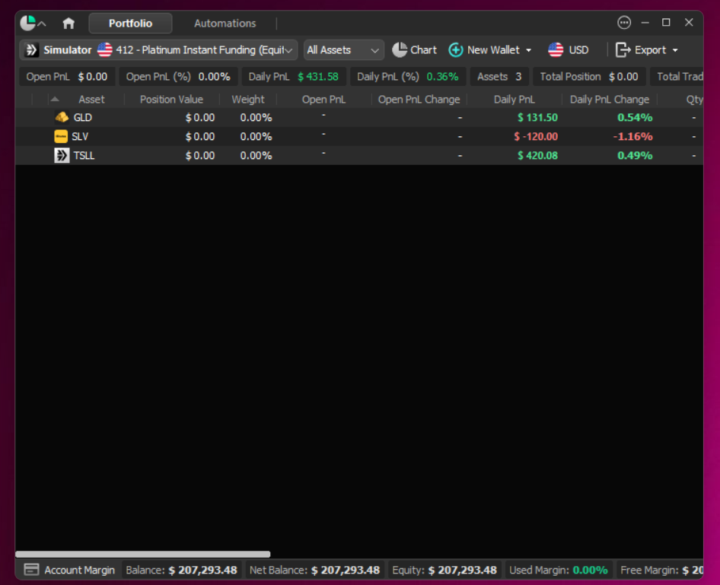
Task: Switch to the Portfolio tab
Action: tap(130, 23)
